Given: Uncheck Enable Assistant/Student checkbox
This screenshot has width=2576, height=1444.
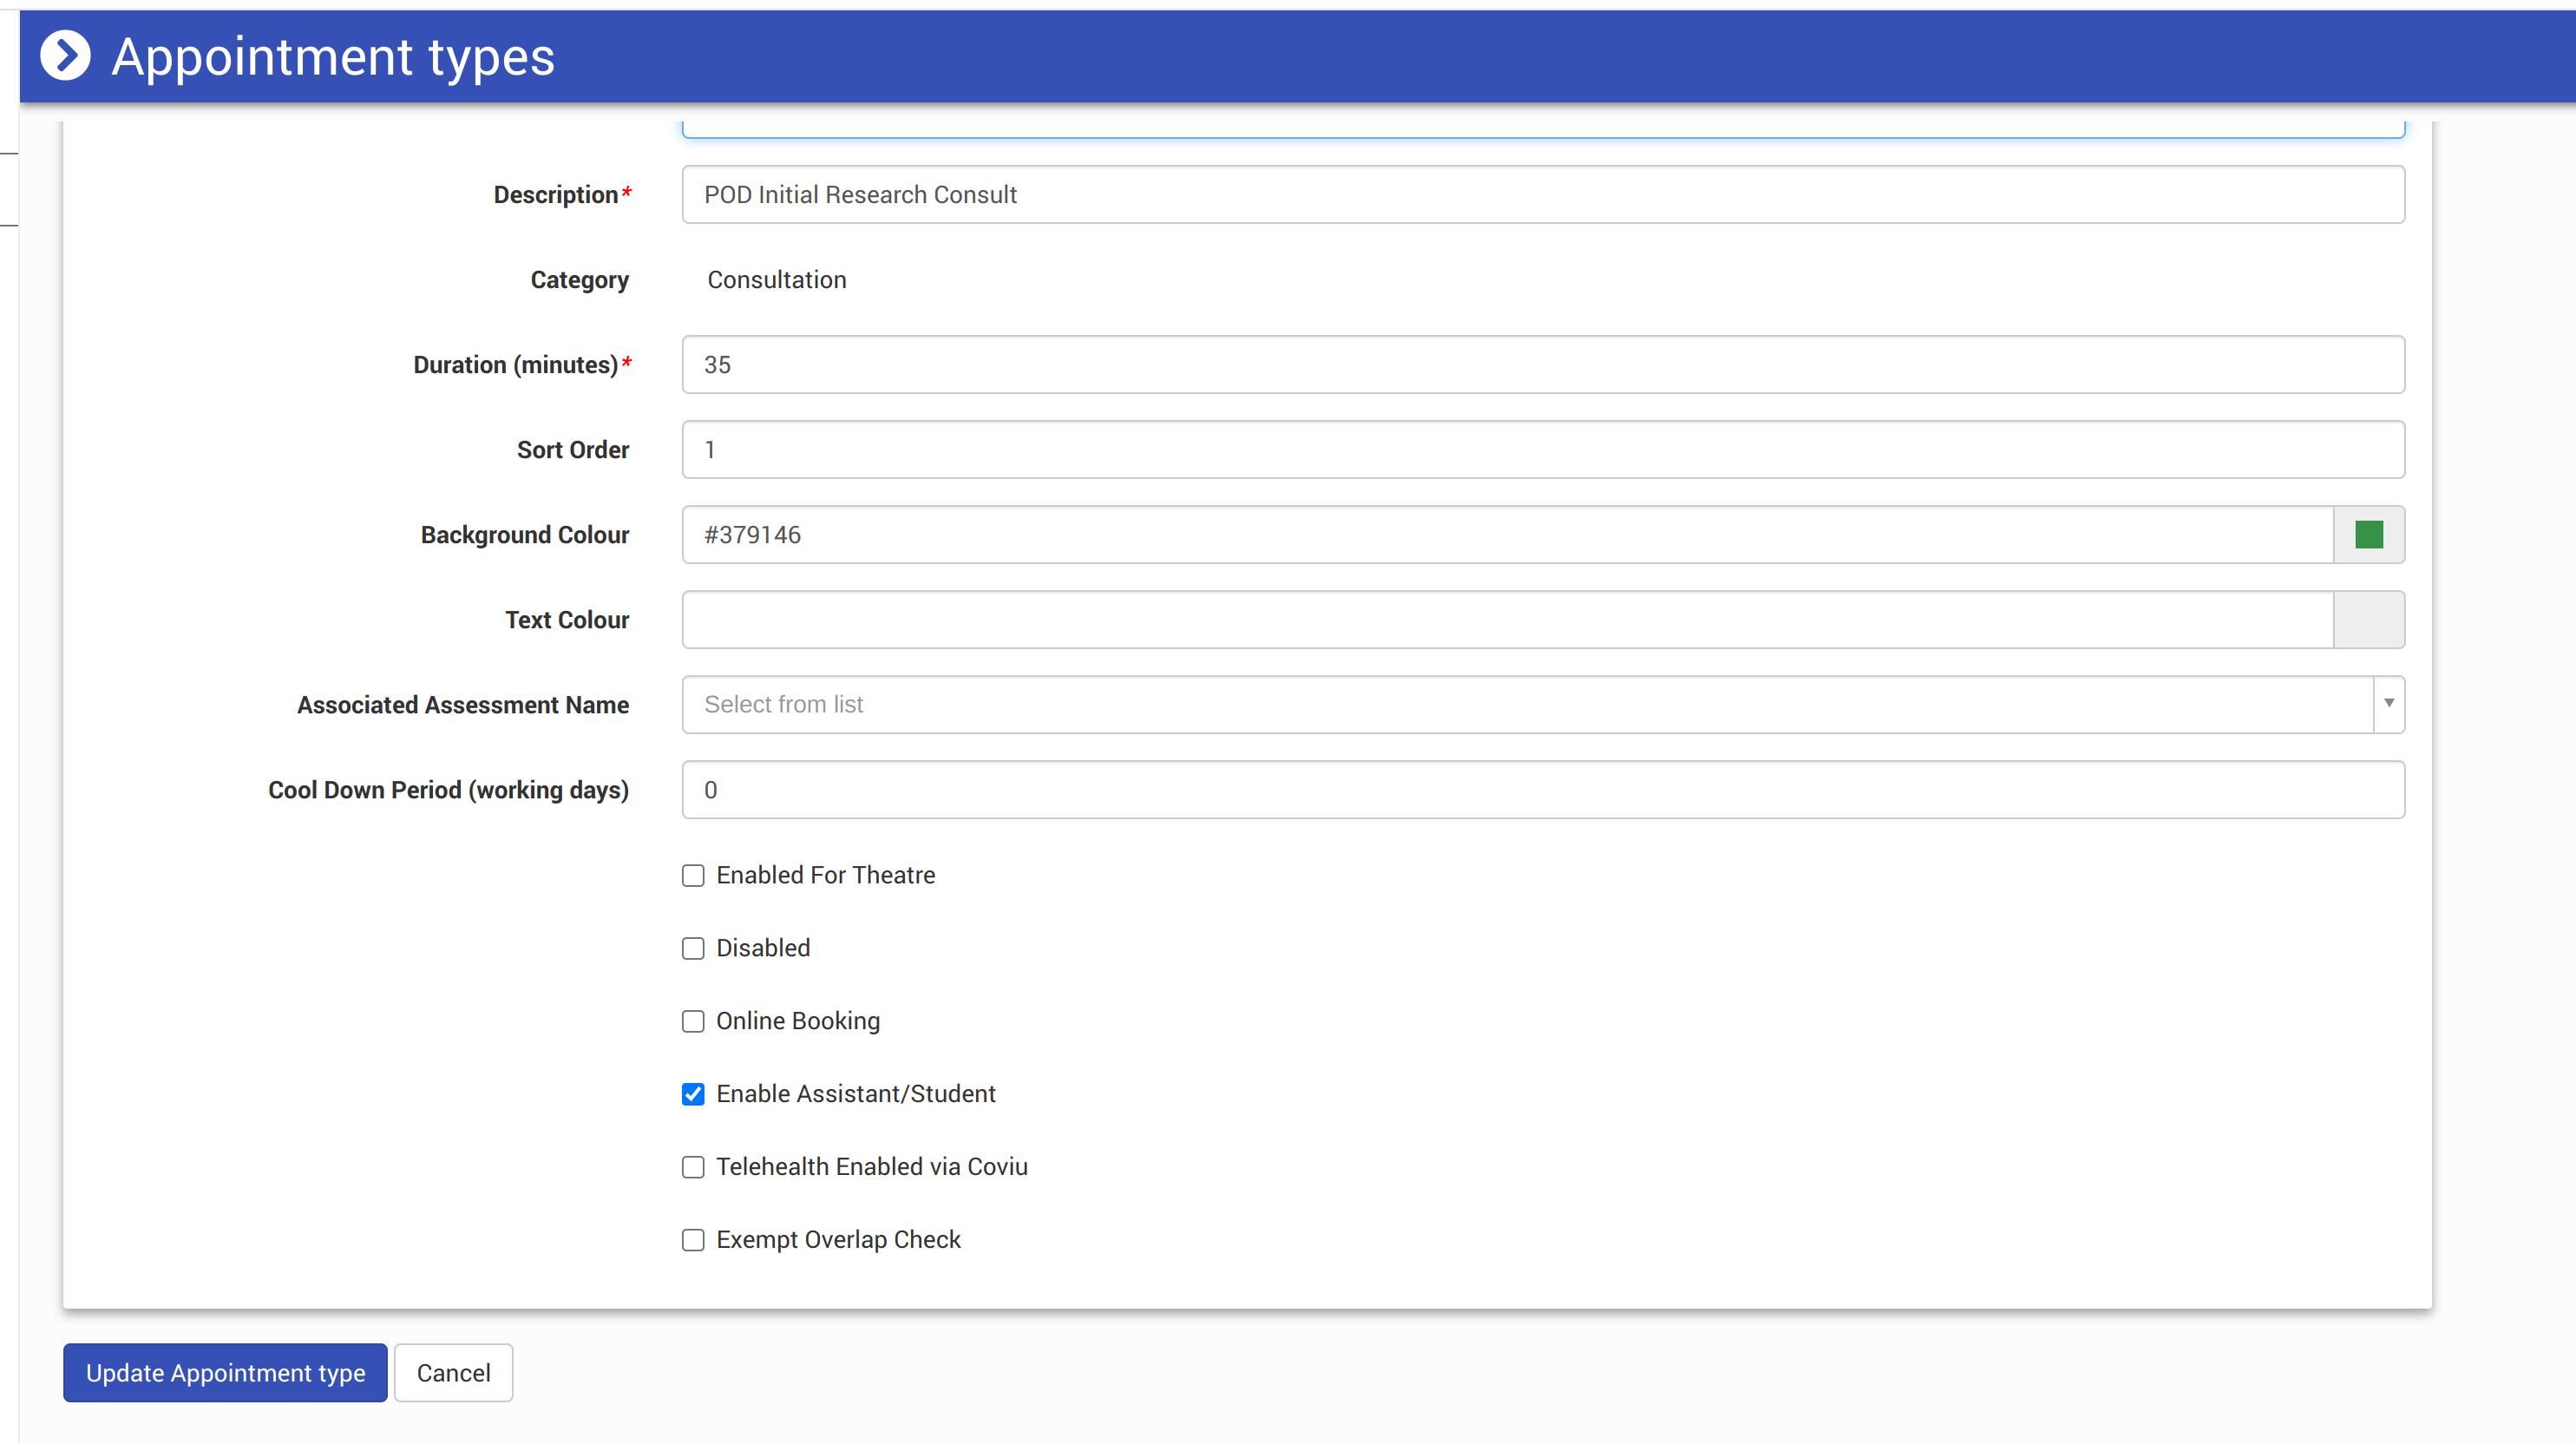Looking at the screenshot, I should [x=693, y=1094].
